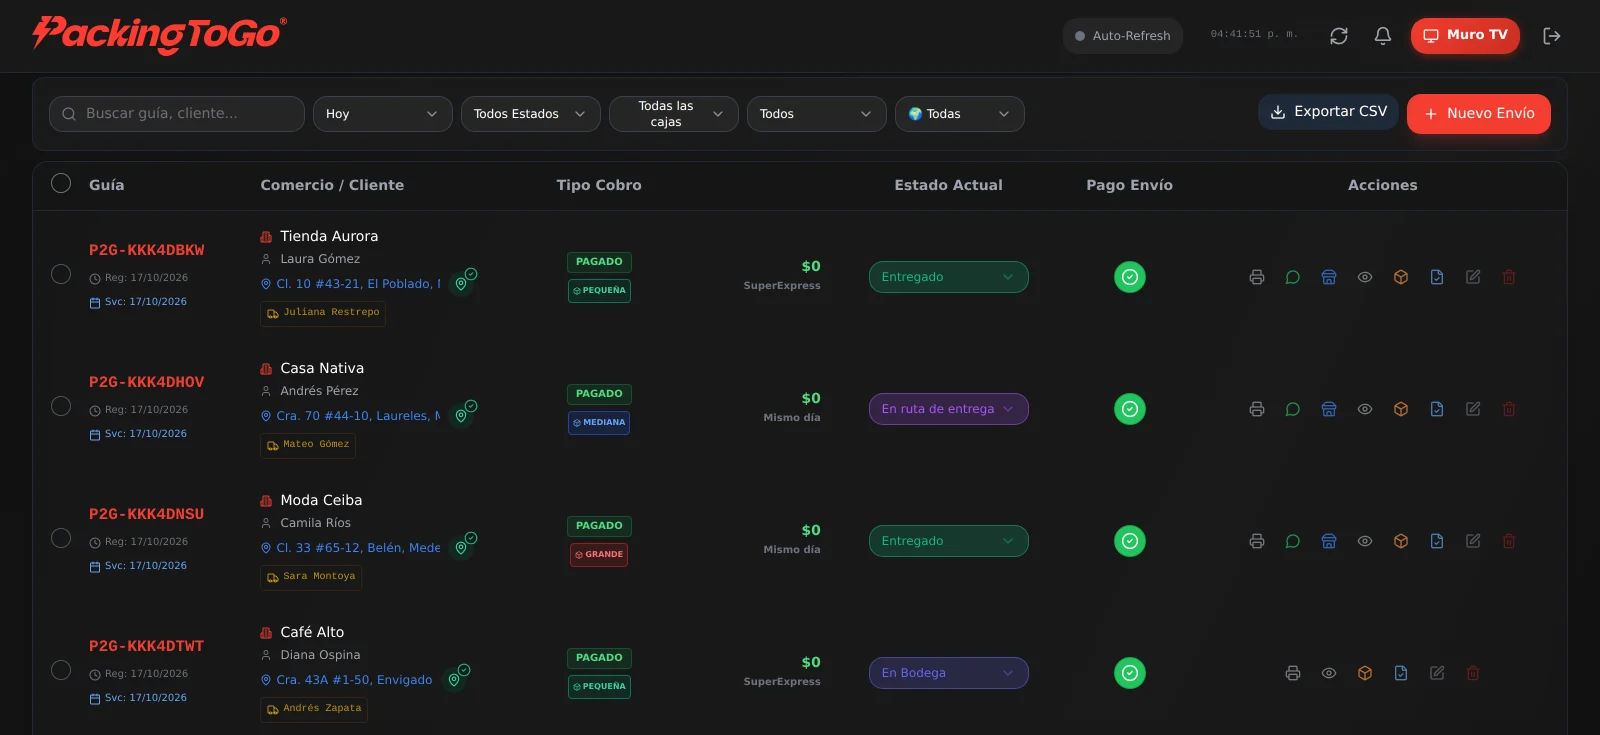Edit the Casa Nativa shipment
The image size is (1600, 735).
[x=1473, y=409]
